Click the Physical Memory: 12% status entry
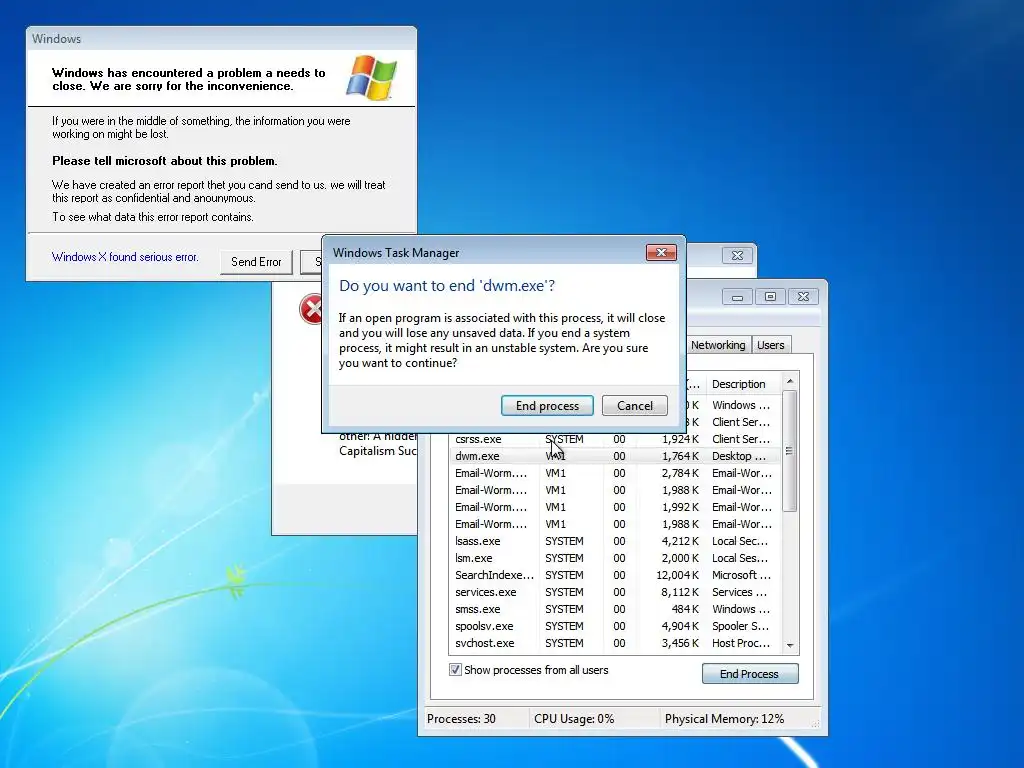The width and height of the screenshot is (1024, 768). [724, 718]
